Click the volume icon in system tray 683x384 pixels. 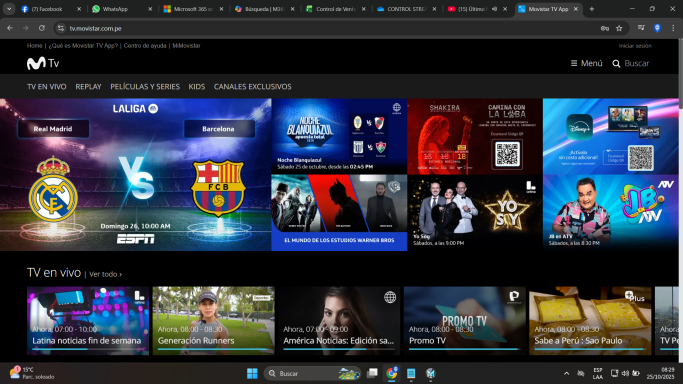point(625,374)
